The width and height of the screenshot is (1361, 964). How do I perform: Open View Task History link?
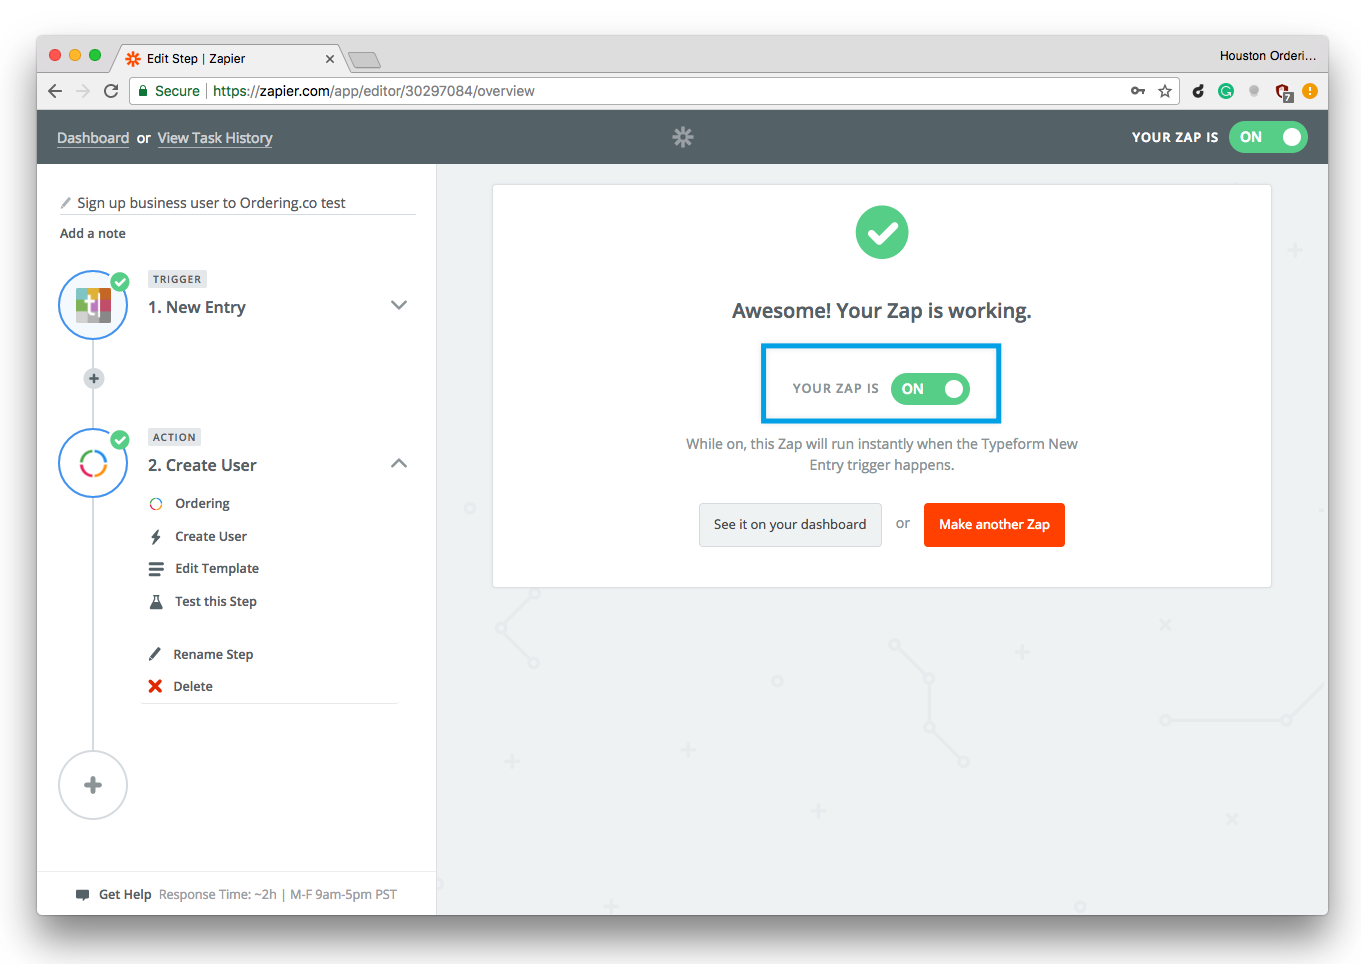click(x=215, y=138)
